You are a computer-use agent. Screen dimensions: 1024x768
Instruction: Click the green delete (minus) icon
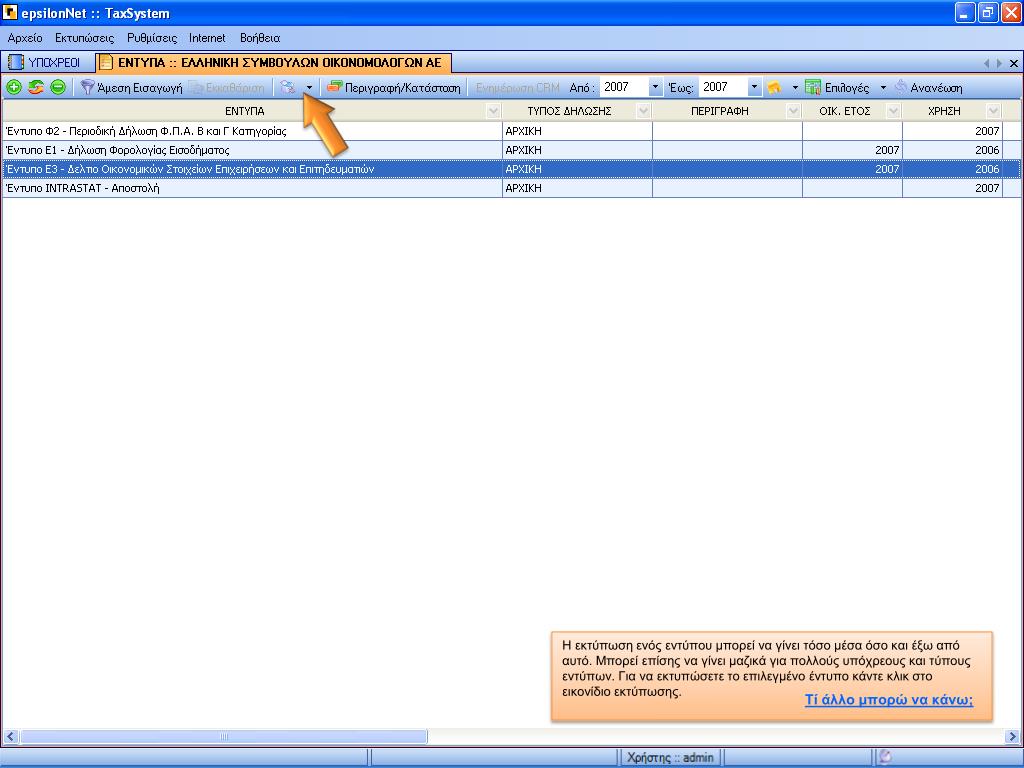click(57, 87)
